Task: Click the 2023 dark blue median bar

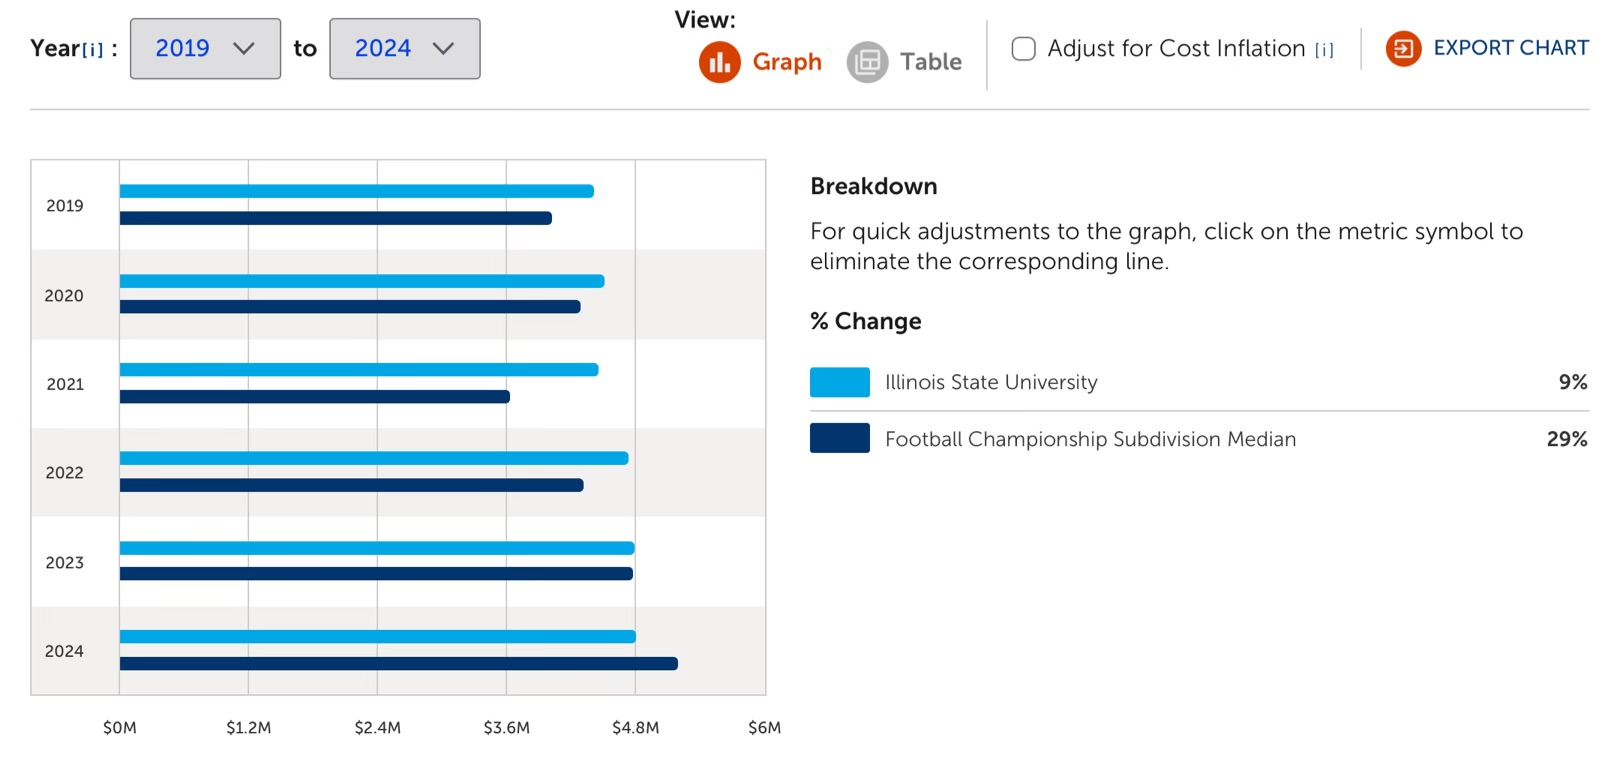Action: (376, 574)
